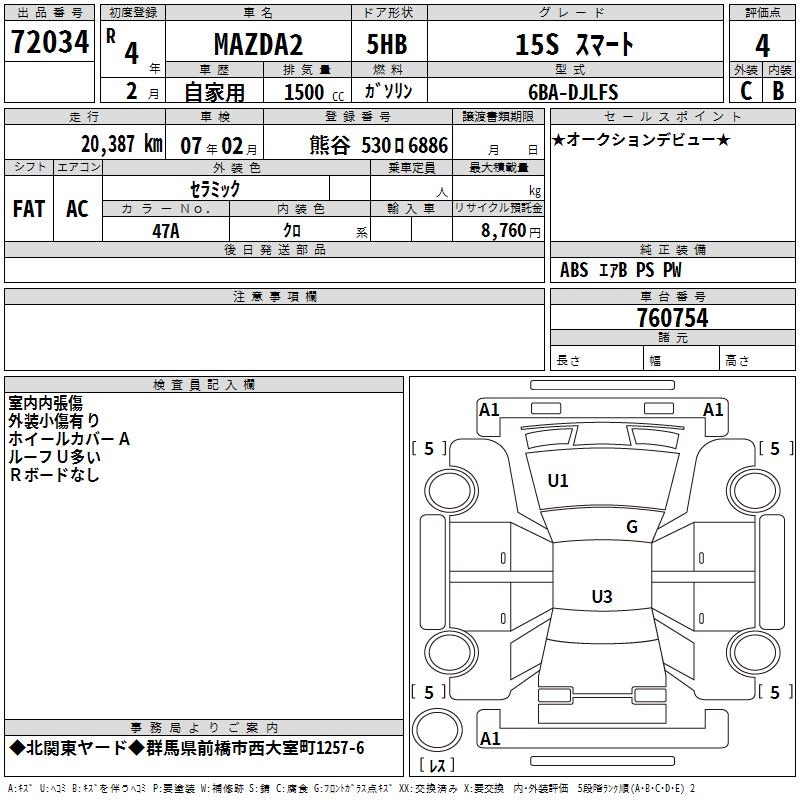Select inspector note 外装小傷有り

54,421
